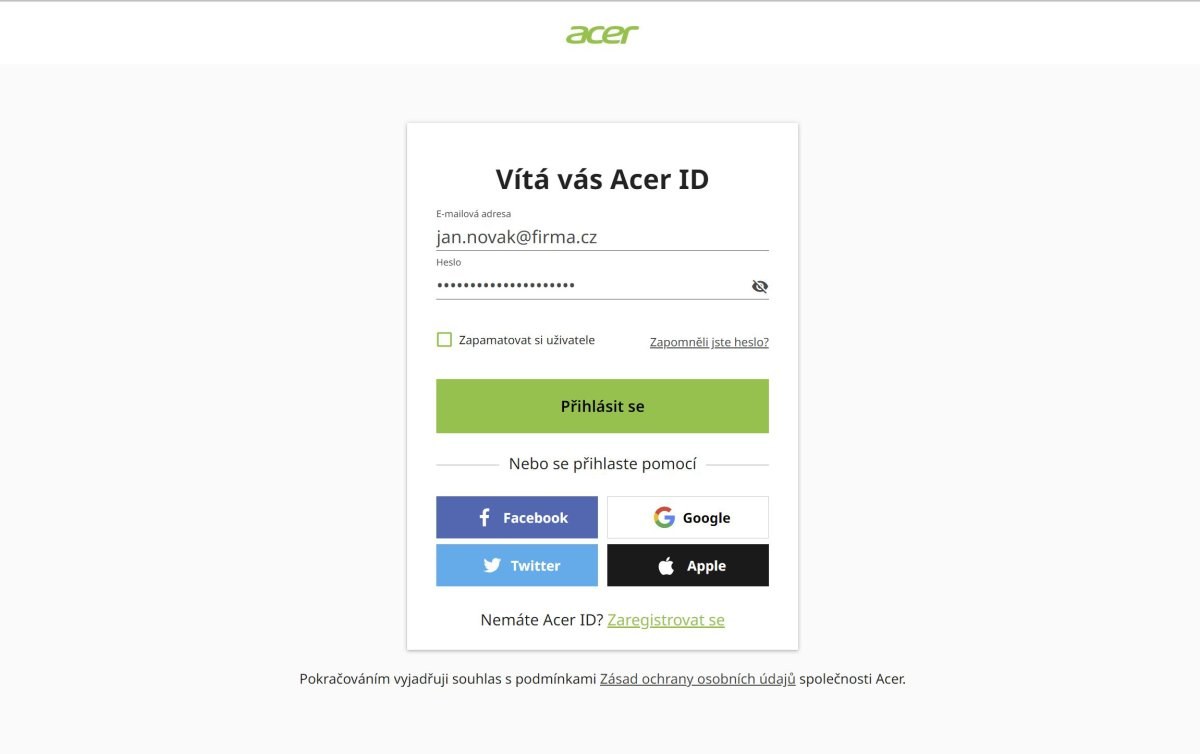
Task: Open the 'Zapomněli jste heslo?' link
Action: click(709, 342)
